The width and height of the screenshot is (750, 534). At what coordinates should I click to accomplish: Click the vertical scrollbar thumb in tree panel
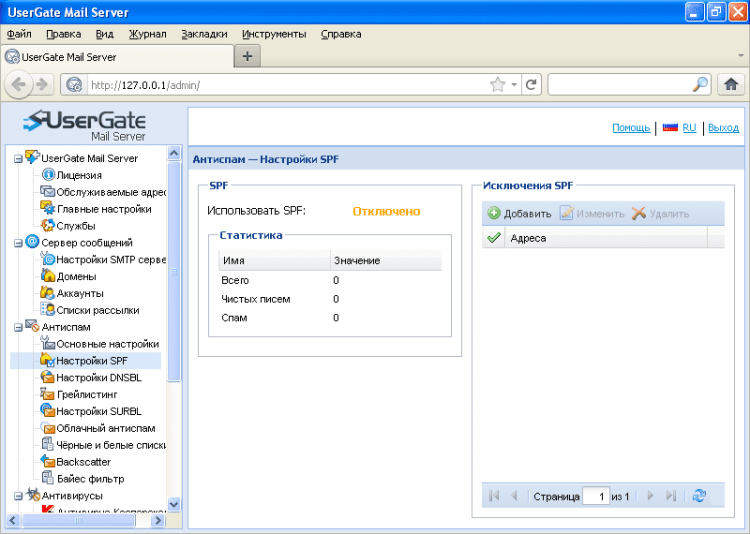[x=174, y=272]
